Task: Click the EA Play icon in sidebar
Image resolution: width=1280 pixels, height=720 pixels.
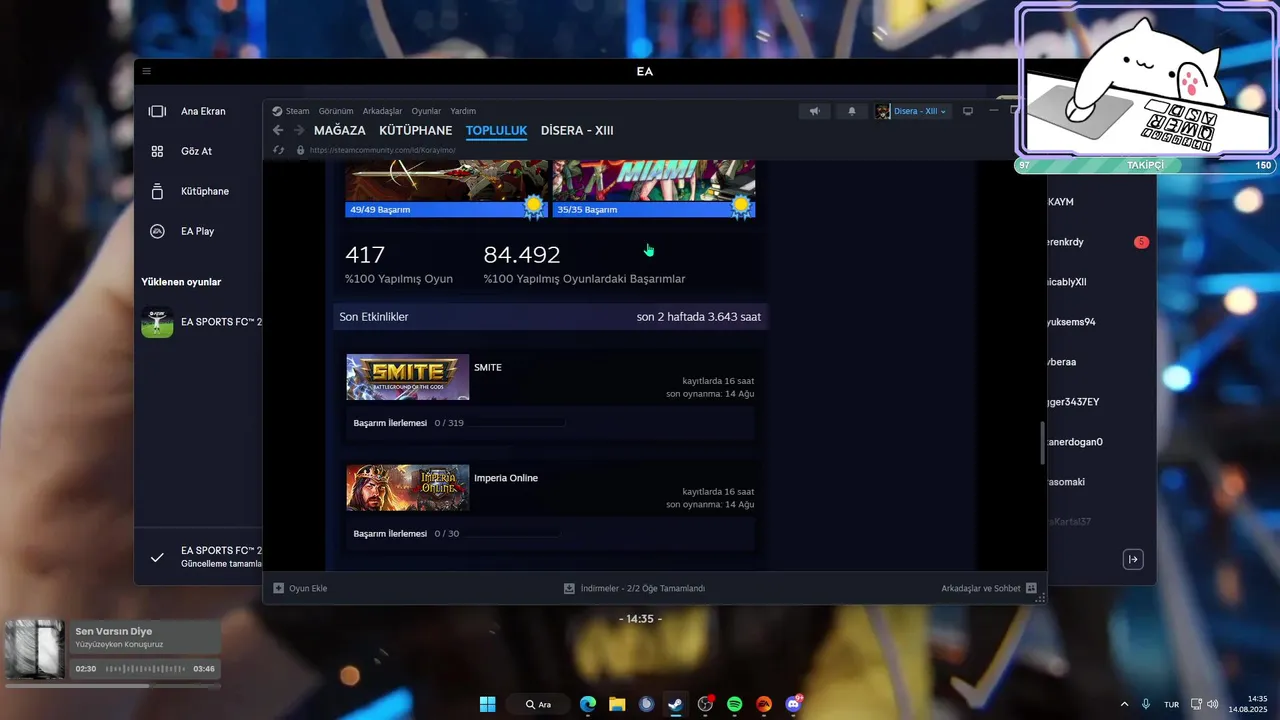Action: (x=157, y=231)
